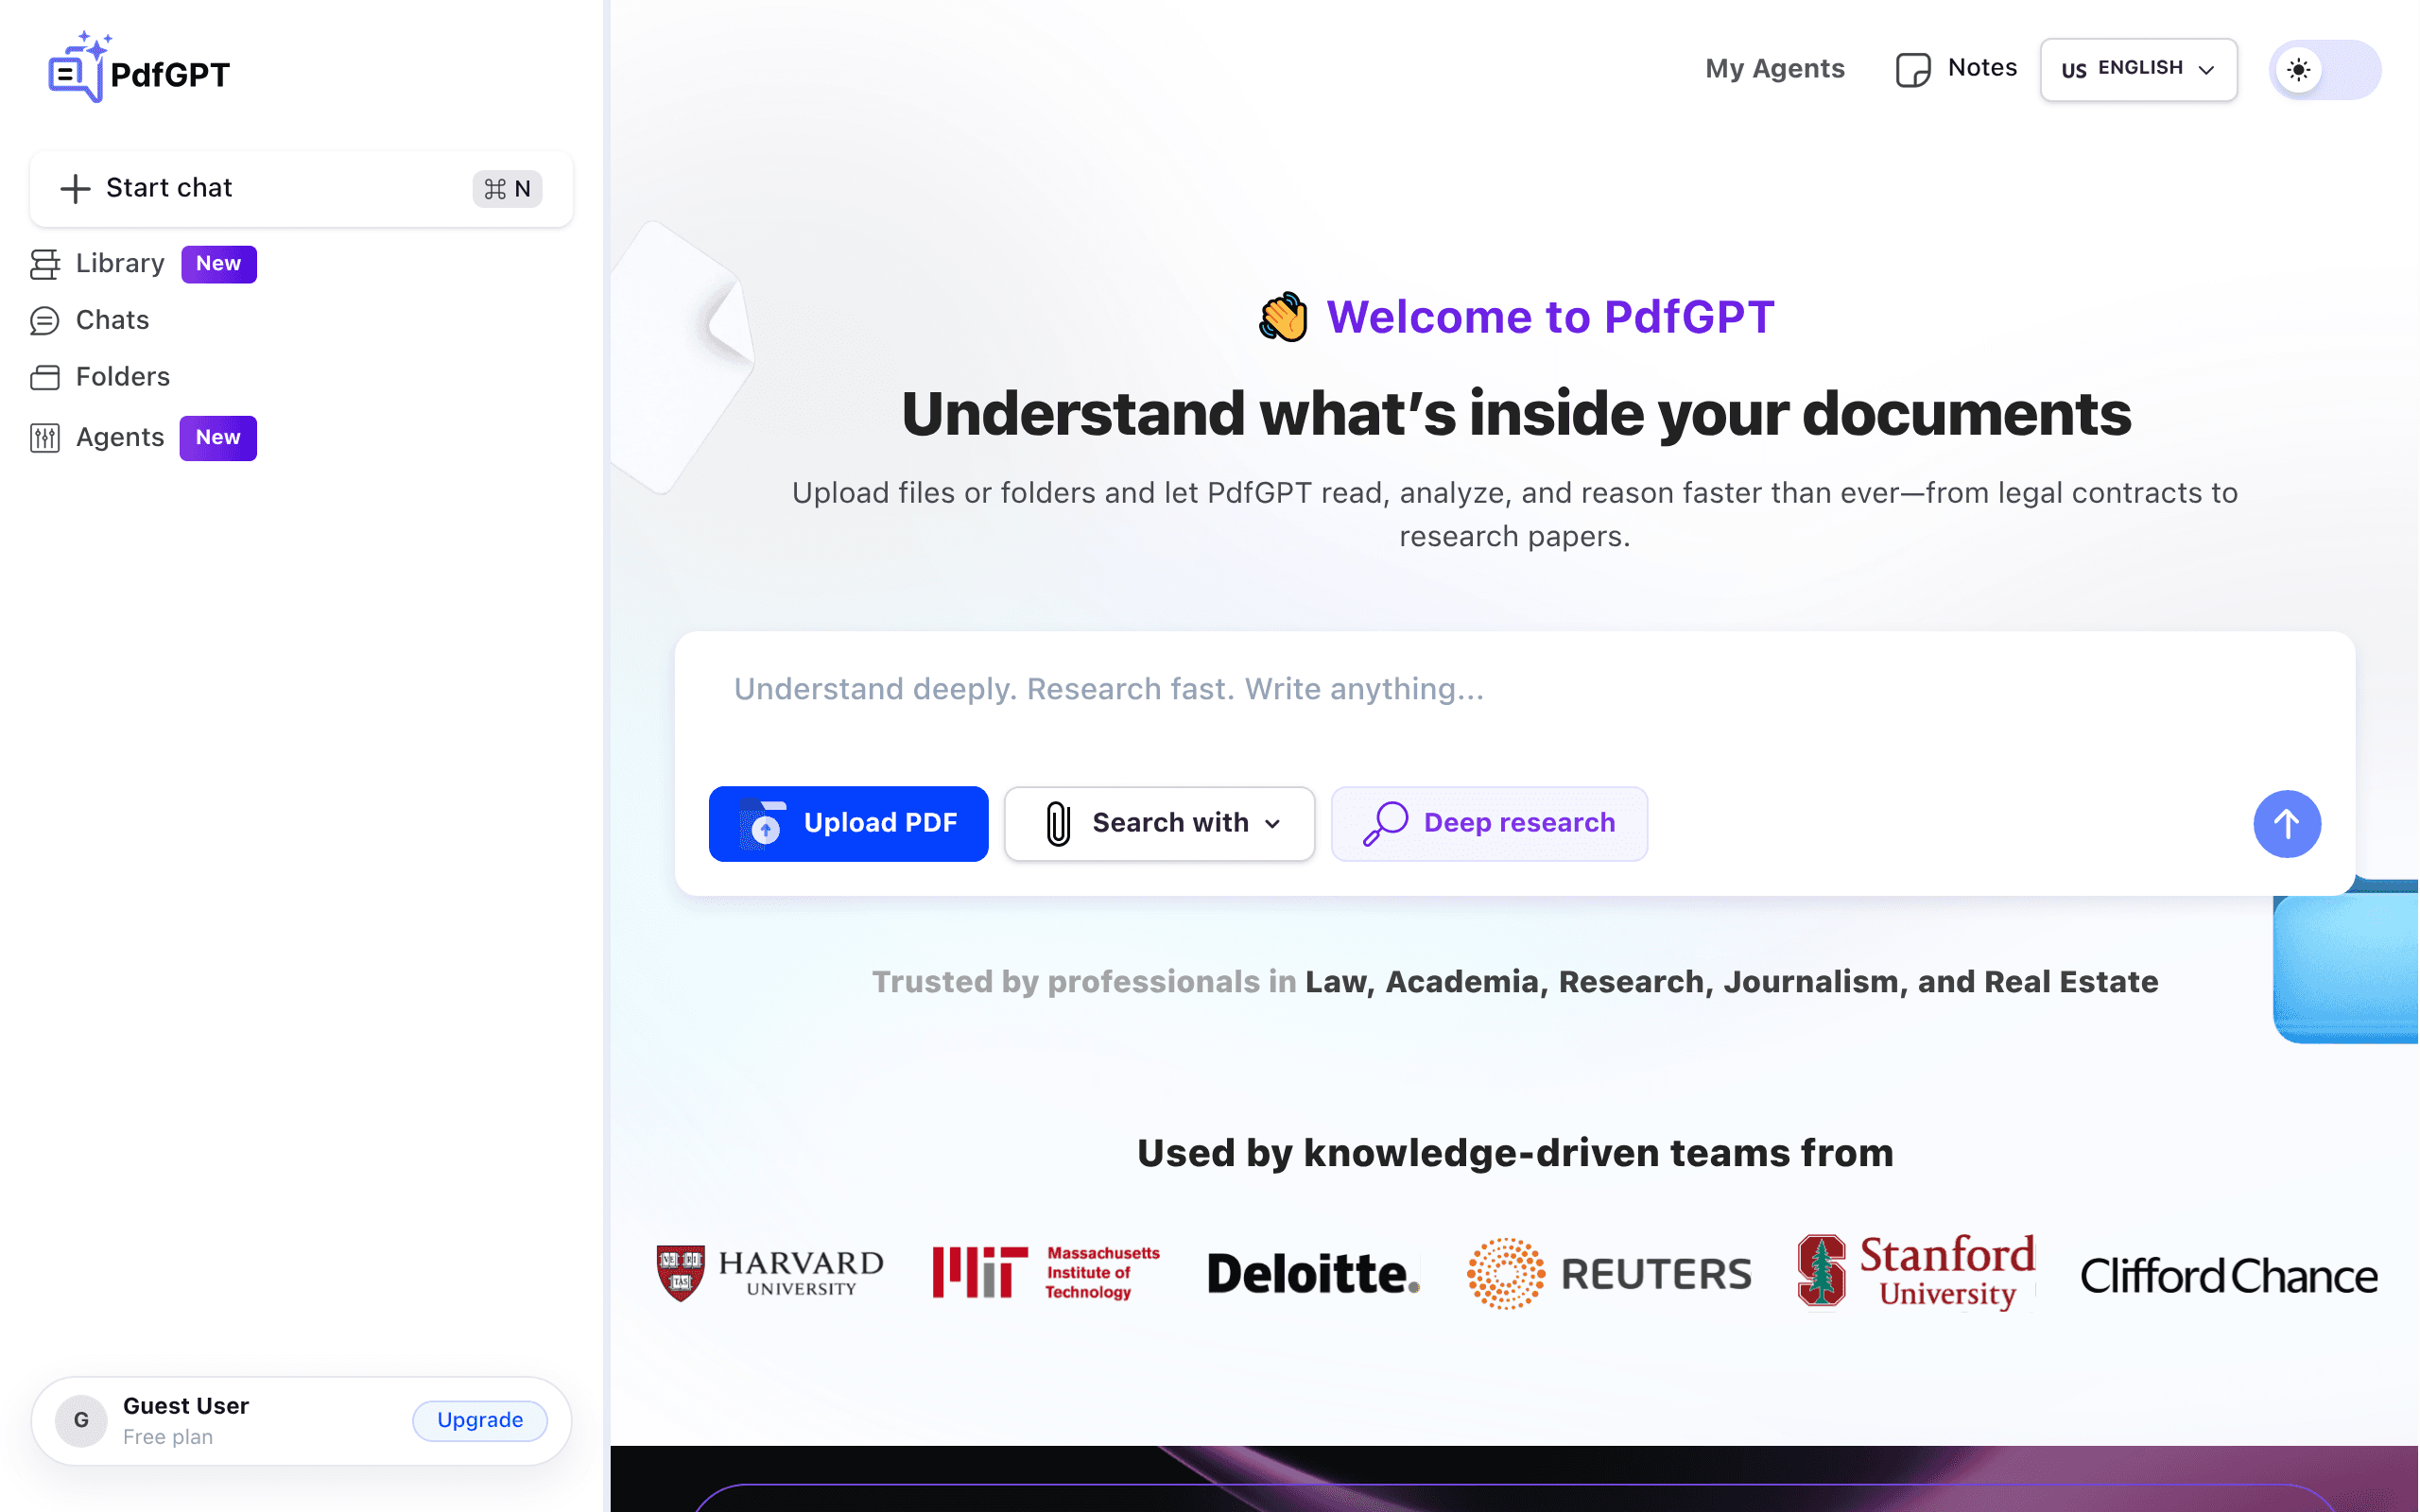Click the Clifford Chance logo
Screen dimensions: 2420x1512
2228,1276
